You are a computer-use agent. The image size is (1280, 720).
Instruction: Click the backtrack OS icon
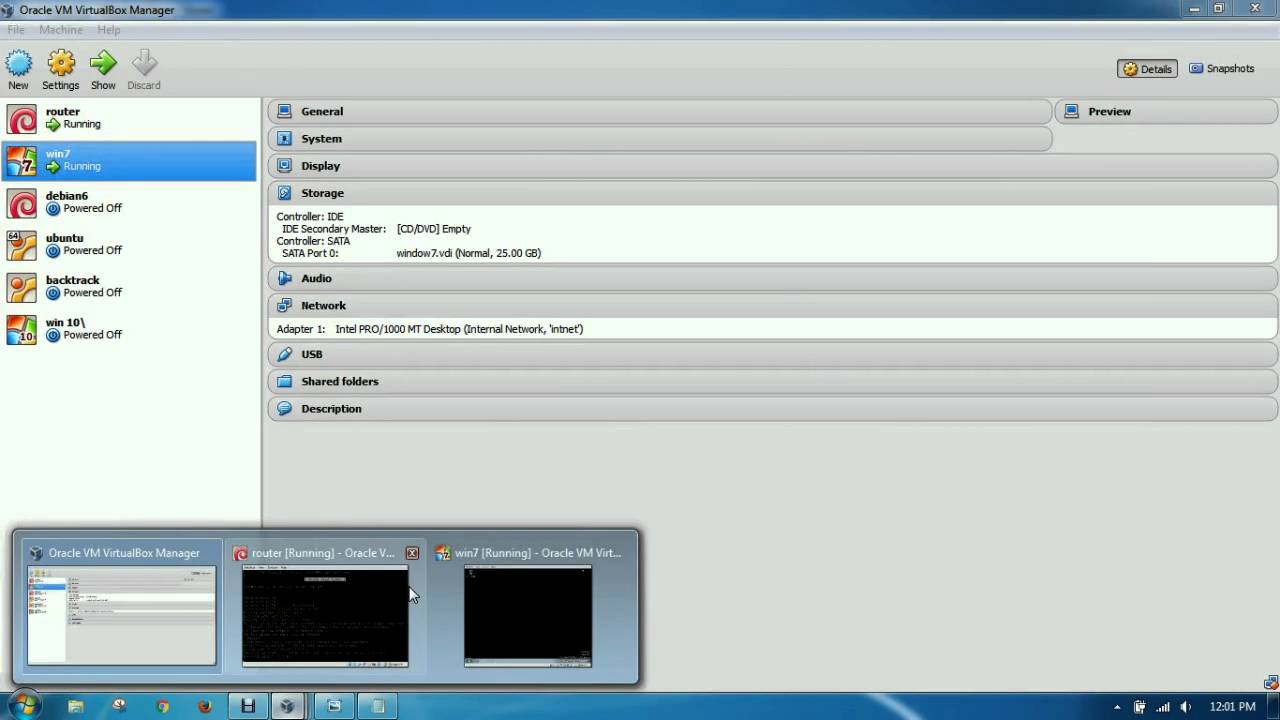click(22, 287)
